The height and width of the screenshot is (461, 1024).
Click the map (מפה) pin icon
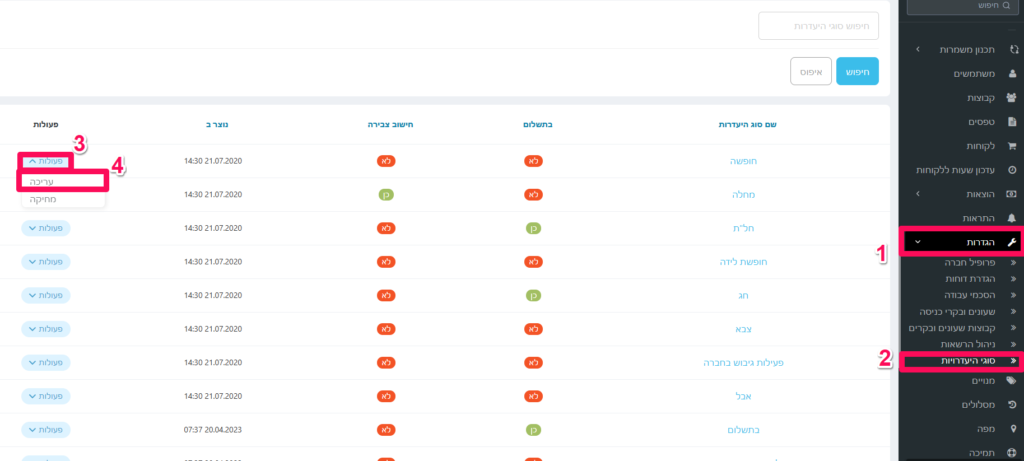pos(1012,429)
